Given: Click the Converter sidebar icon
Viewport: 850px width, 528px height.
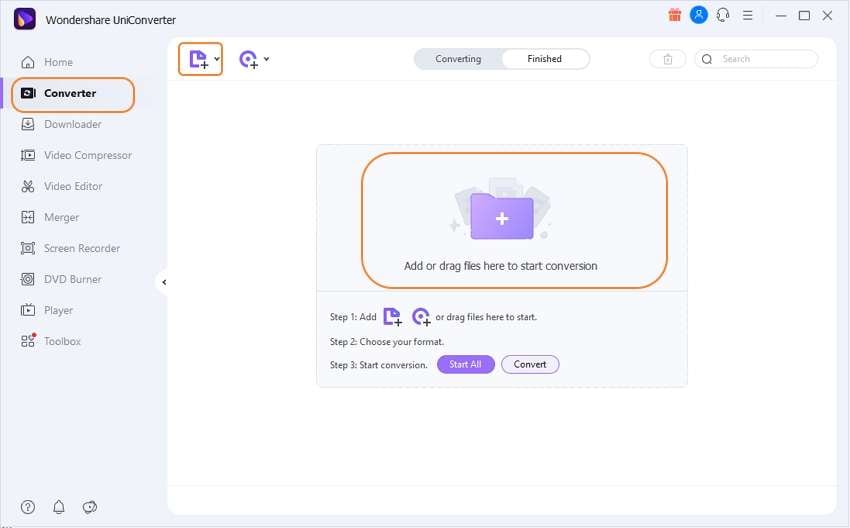Looking at the screenshot, I should click(28, 93).
